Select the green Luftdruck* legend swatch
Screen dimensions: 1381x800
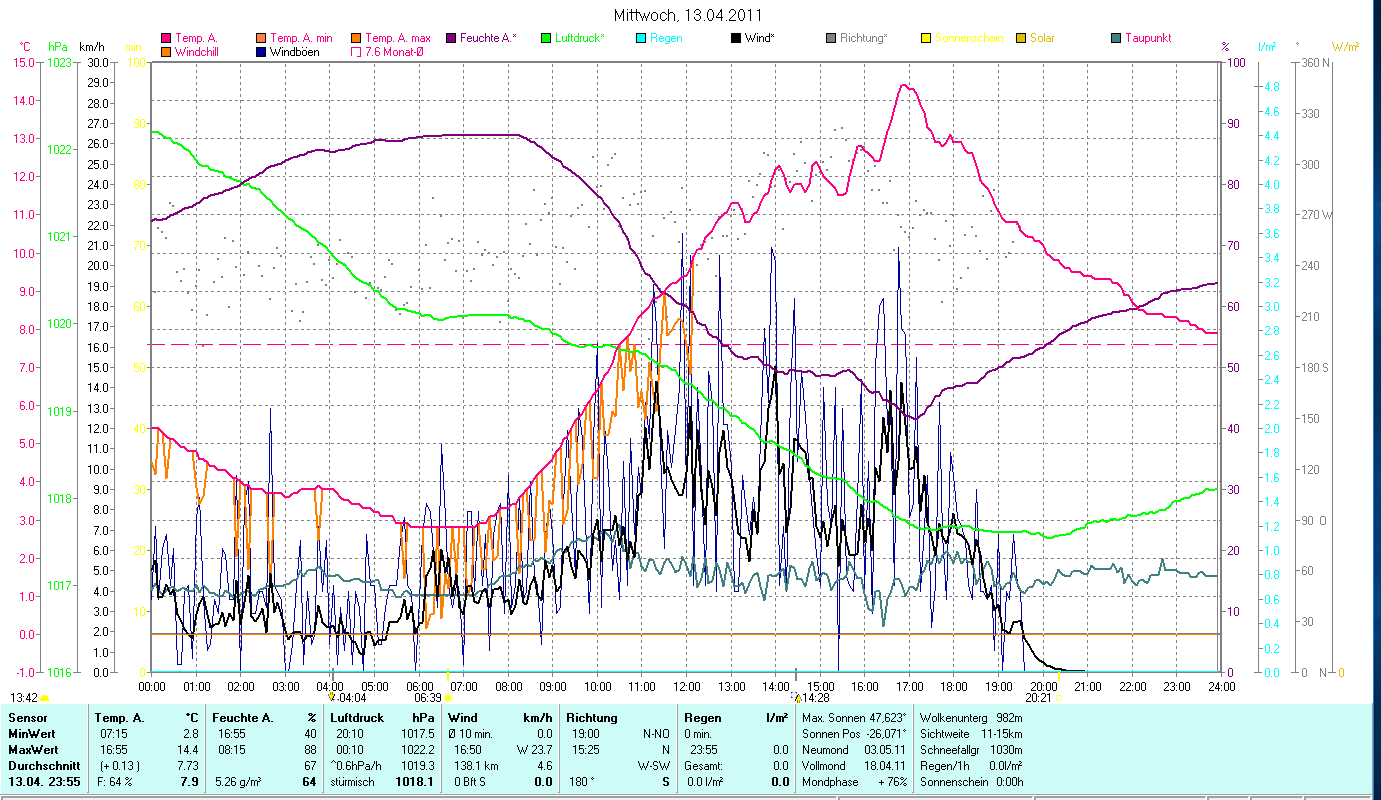[x=546, y=39]
